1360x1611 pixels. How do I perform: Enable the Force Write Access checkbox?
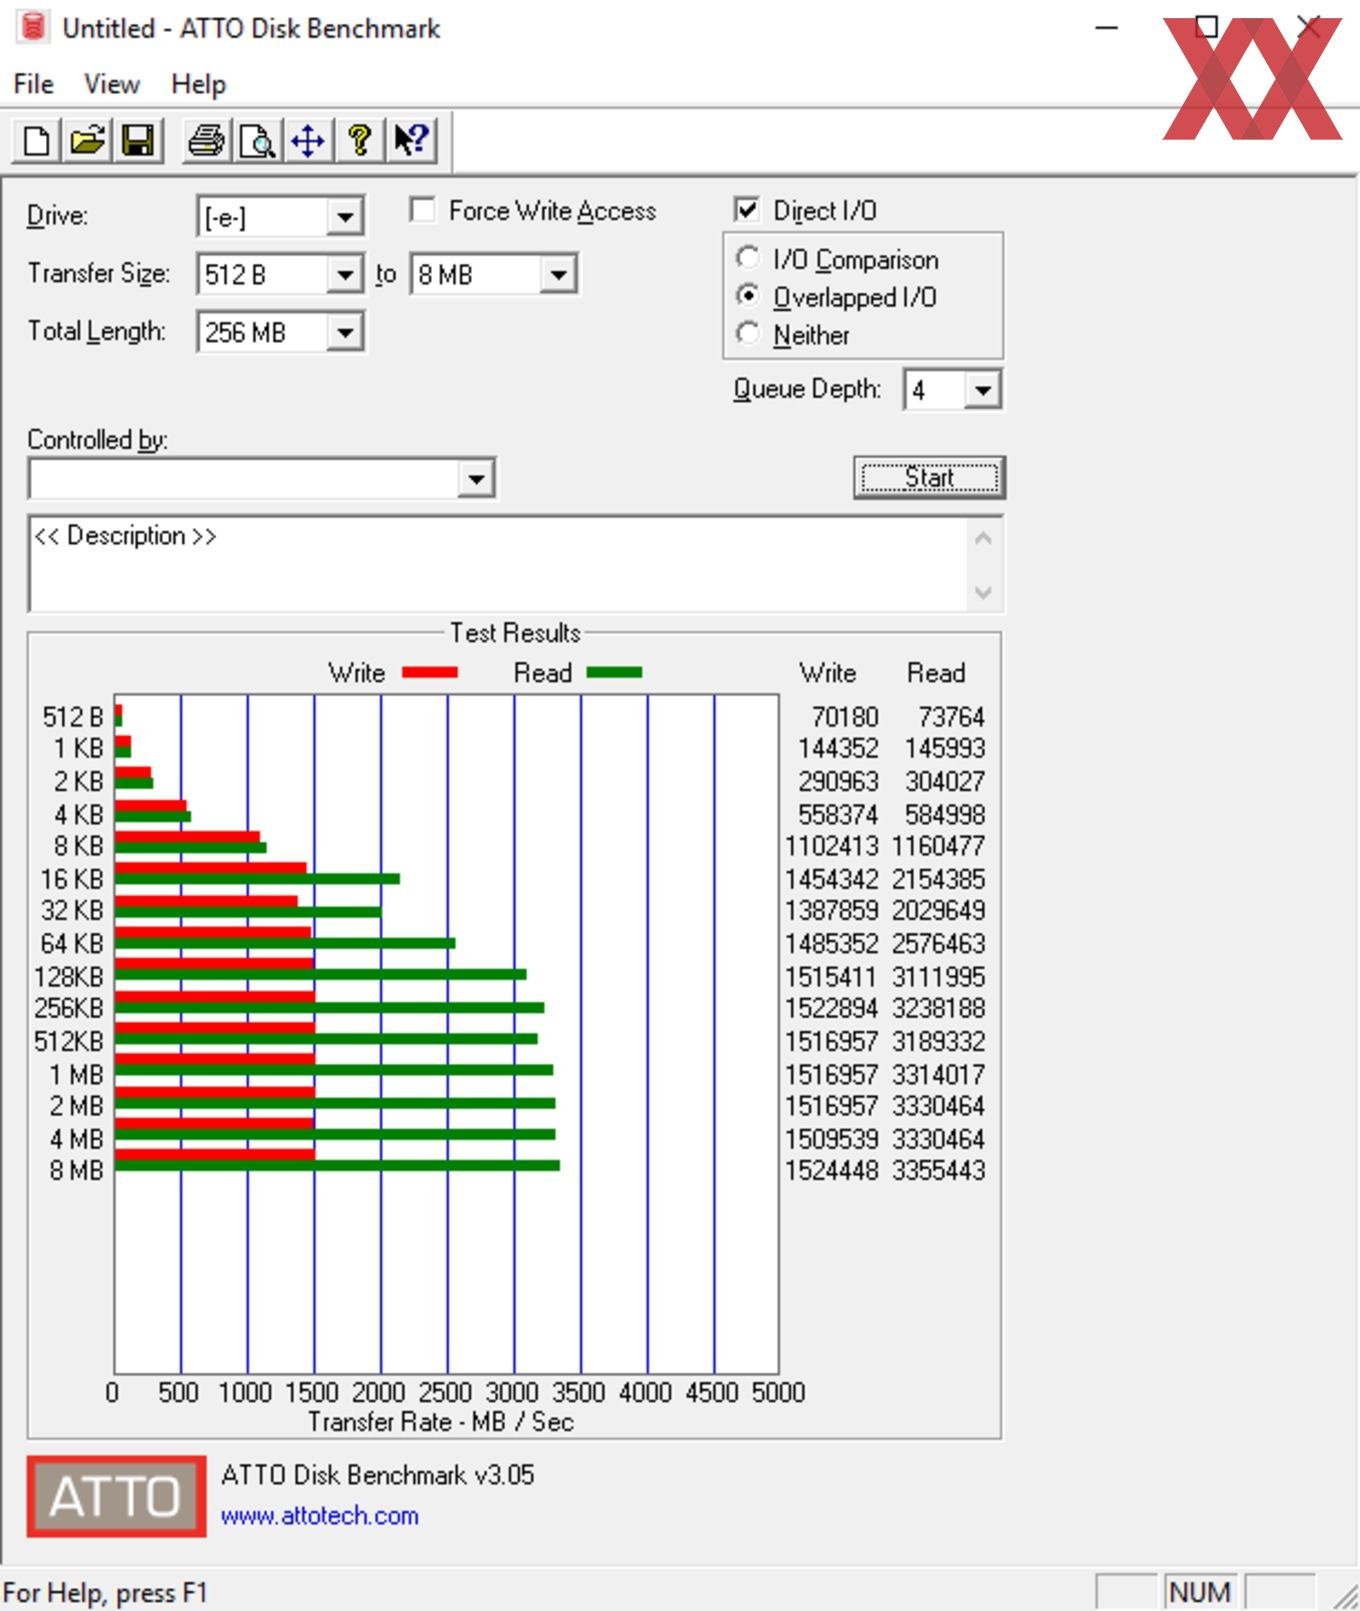point(423,210)
